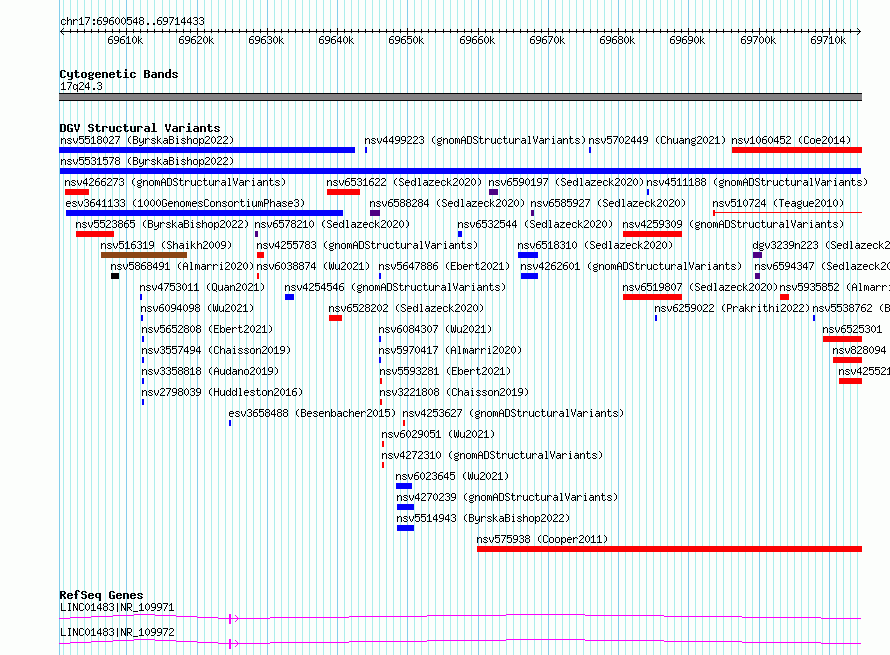This screenshot has height=655, width=890.
Task: Click the nsv5523865 (ByrskaBishop2022) label
Action: coord(162,224)
